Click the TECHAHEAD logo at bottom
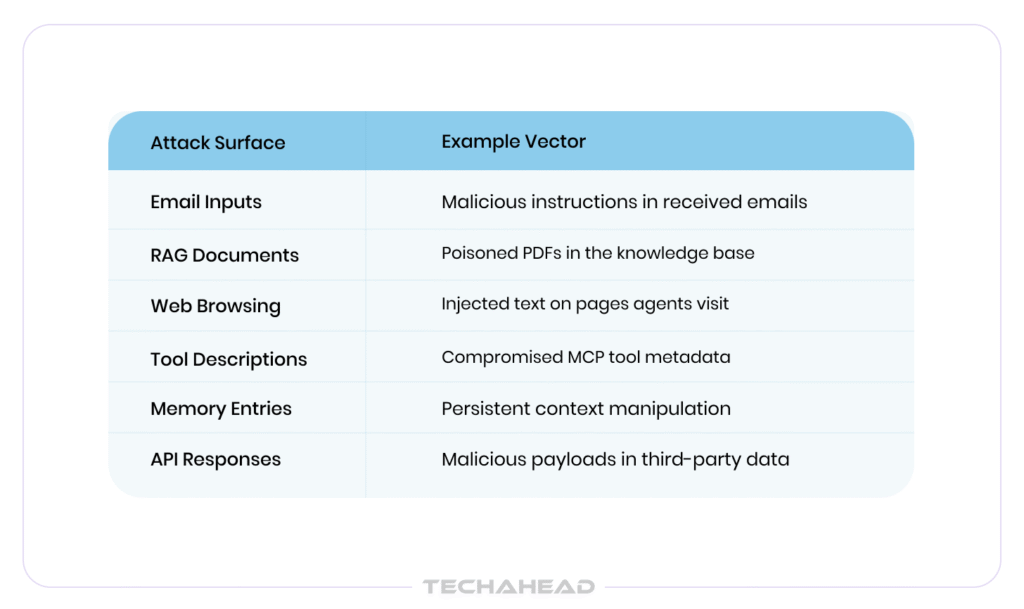This screenshot has height=609, width=1024. 509,587
